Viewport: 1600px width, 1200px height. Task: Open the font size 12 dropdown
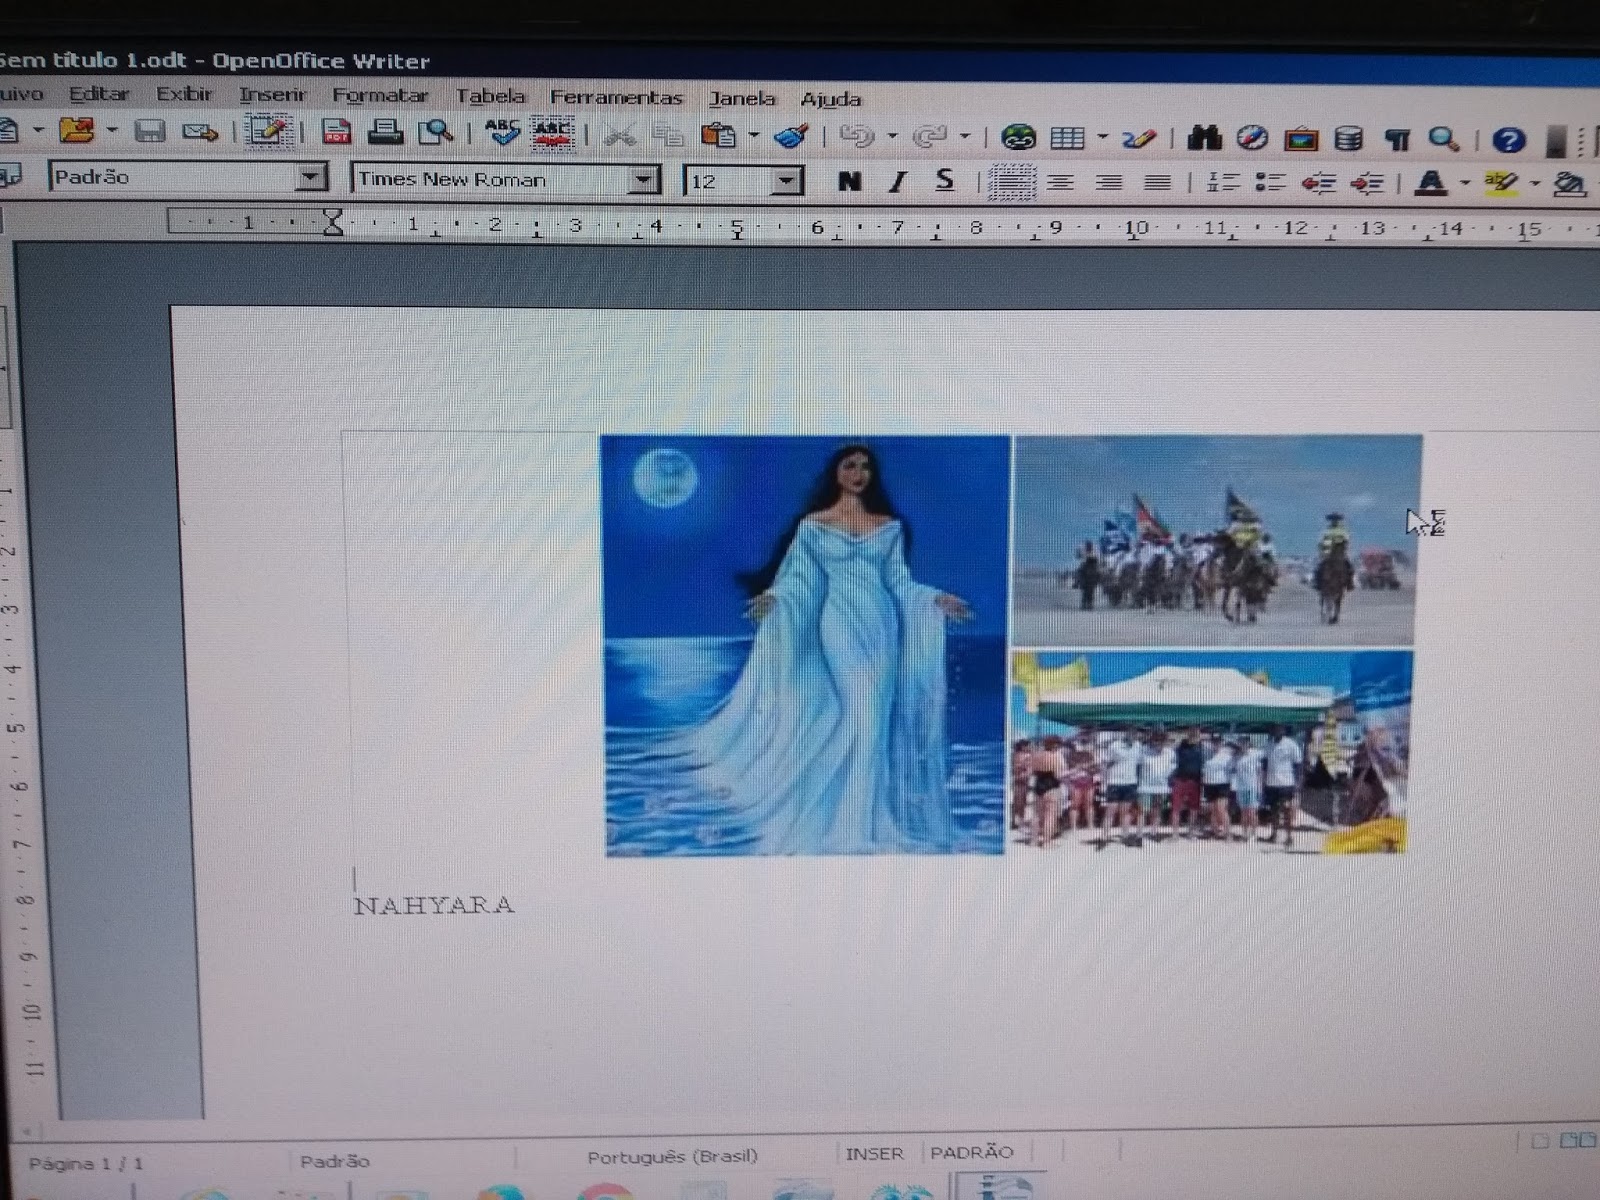coord(788,181)
